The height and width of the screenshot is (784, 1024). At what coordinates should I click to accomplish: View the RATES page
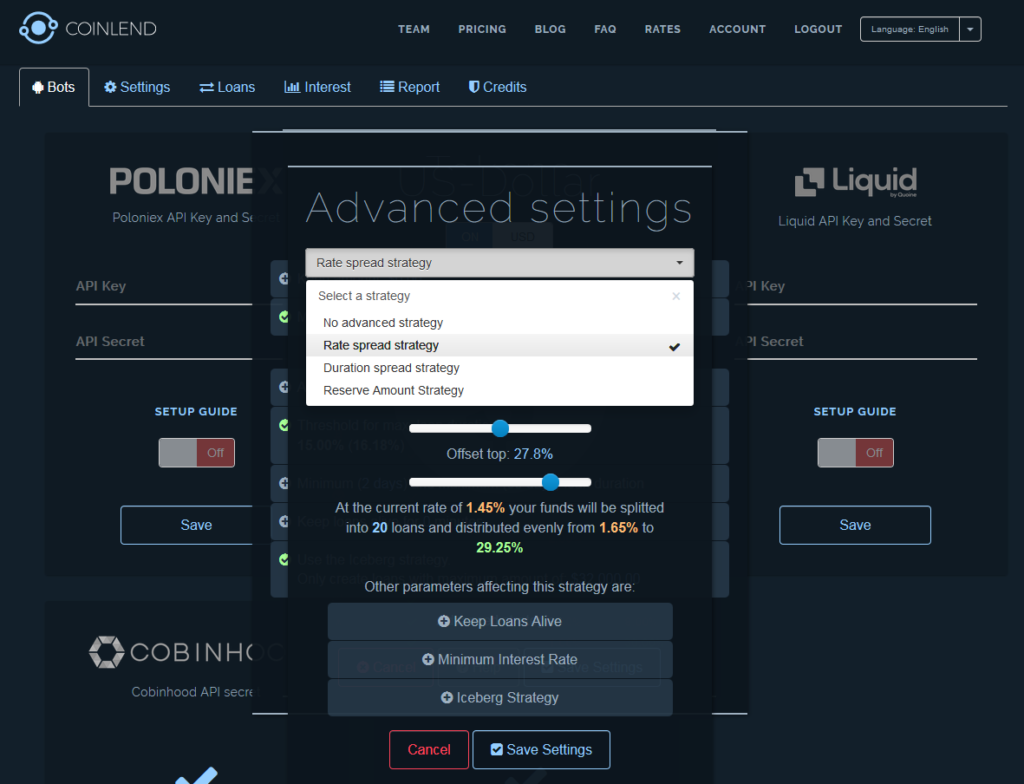click(x=662, y=29)
